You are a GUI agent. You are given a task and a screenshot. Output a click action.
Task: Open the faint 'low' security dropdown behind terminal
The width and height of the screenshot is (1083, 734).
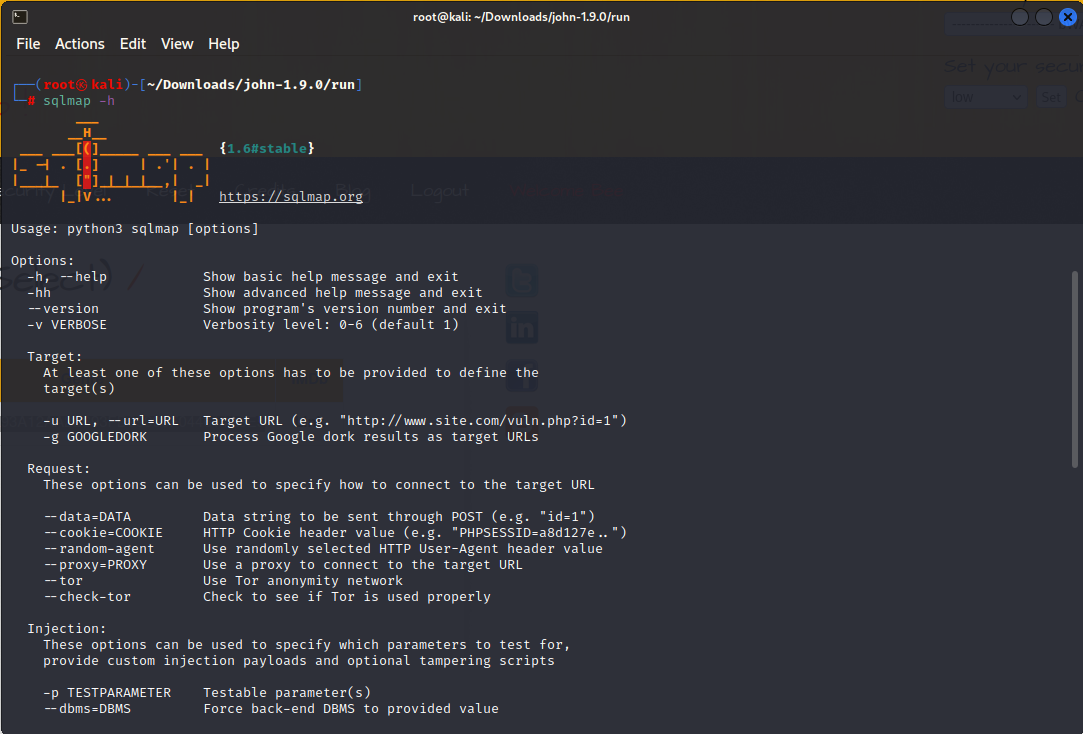pos(986,97)
